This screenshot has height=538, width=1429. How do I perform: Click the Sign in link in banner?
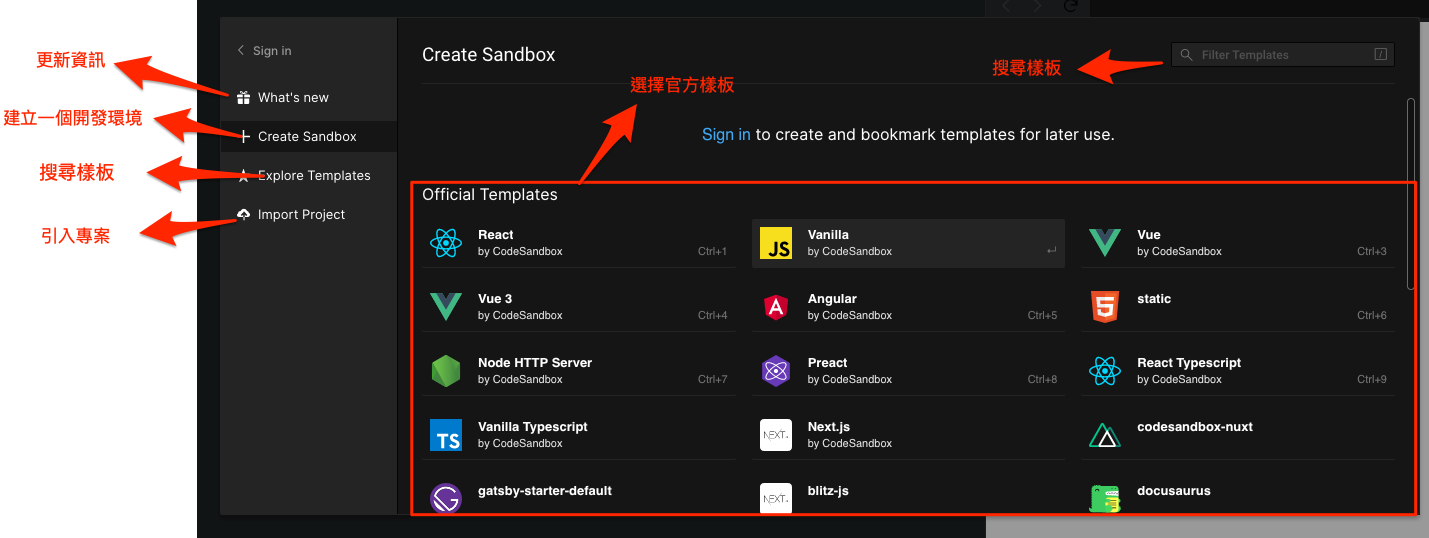pos(726,134)
